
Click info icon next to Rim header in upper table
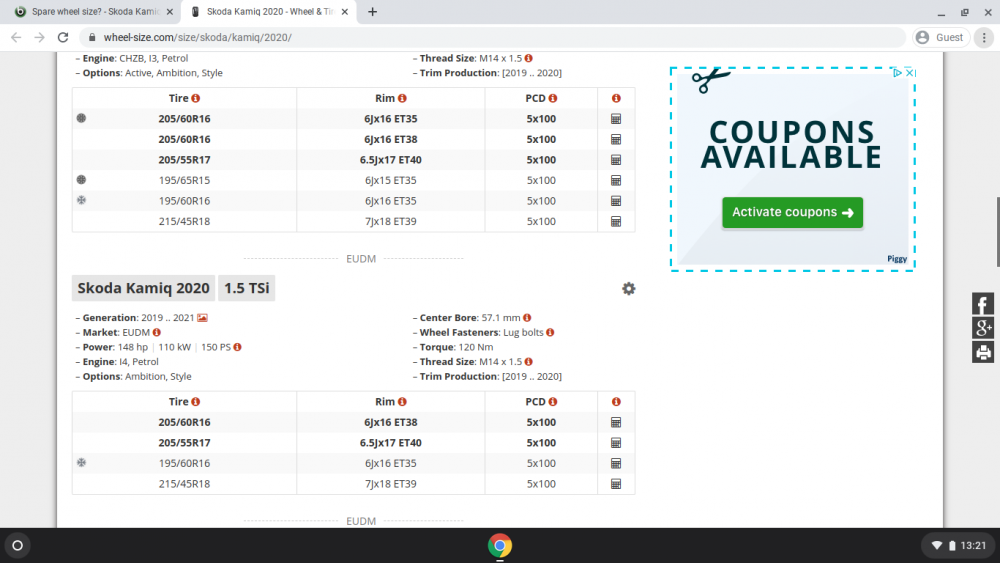click(x=402, y=98)
